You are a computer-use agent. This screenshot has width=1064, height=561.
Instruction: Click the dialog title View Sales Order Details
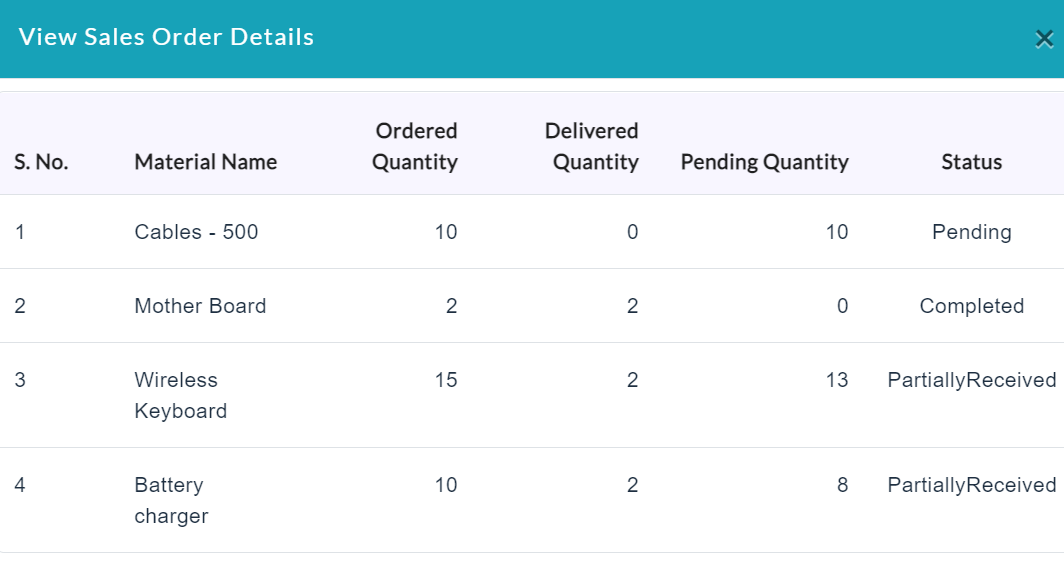click(166, 37)
